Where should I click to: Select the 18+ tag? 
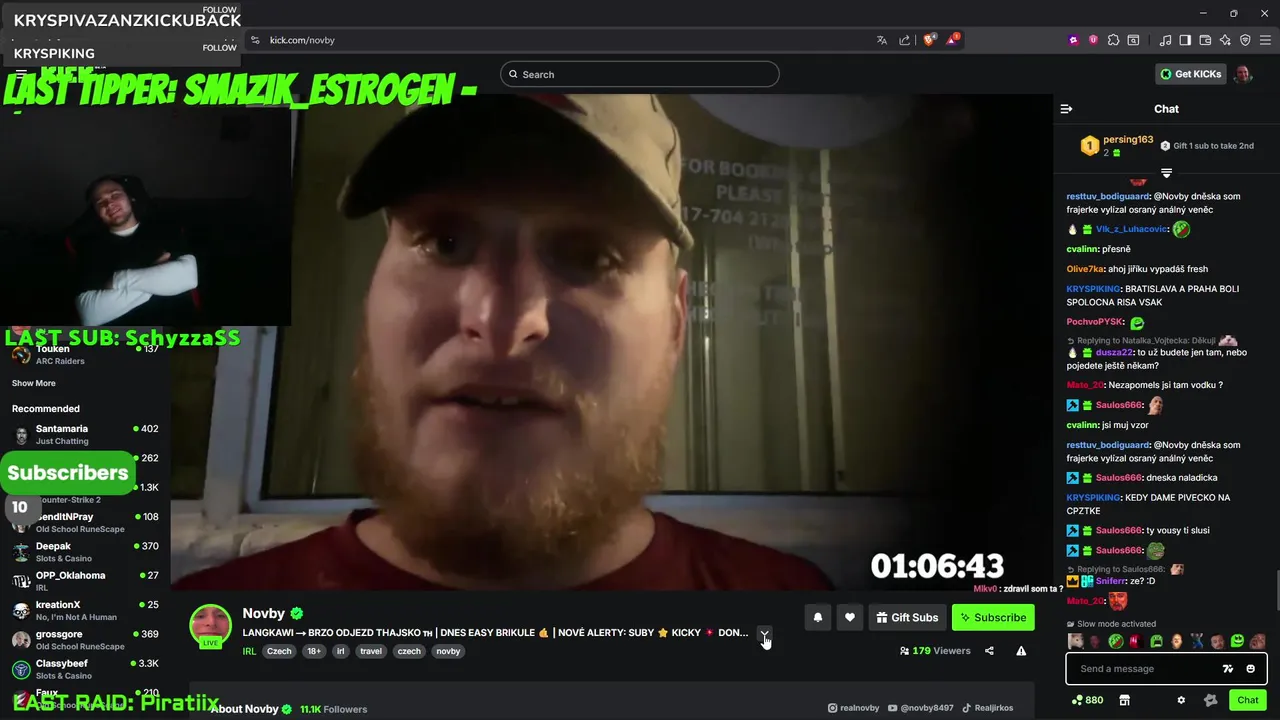pos(314,651)
